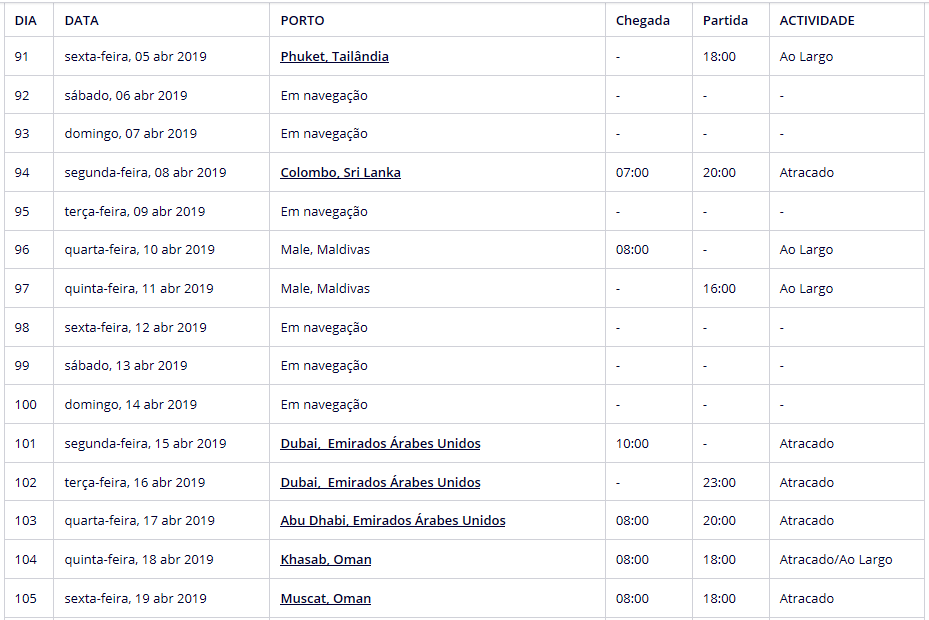Image resolution: width=929 pixels, height=620 pixels.
Task: Open the Colombo, Sri Lanka port link
Action: click(x=340, y=173)
